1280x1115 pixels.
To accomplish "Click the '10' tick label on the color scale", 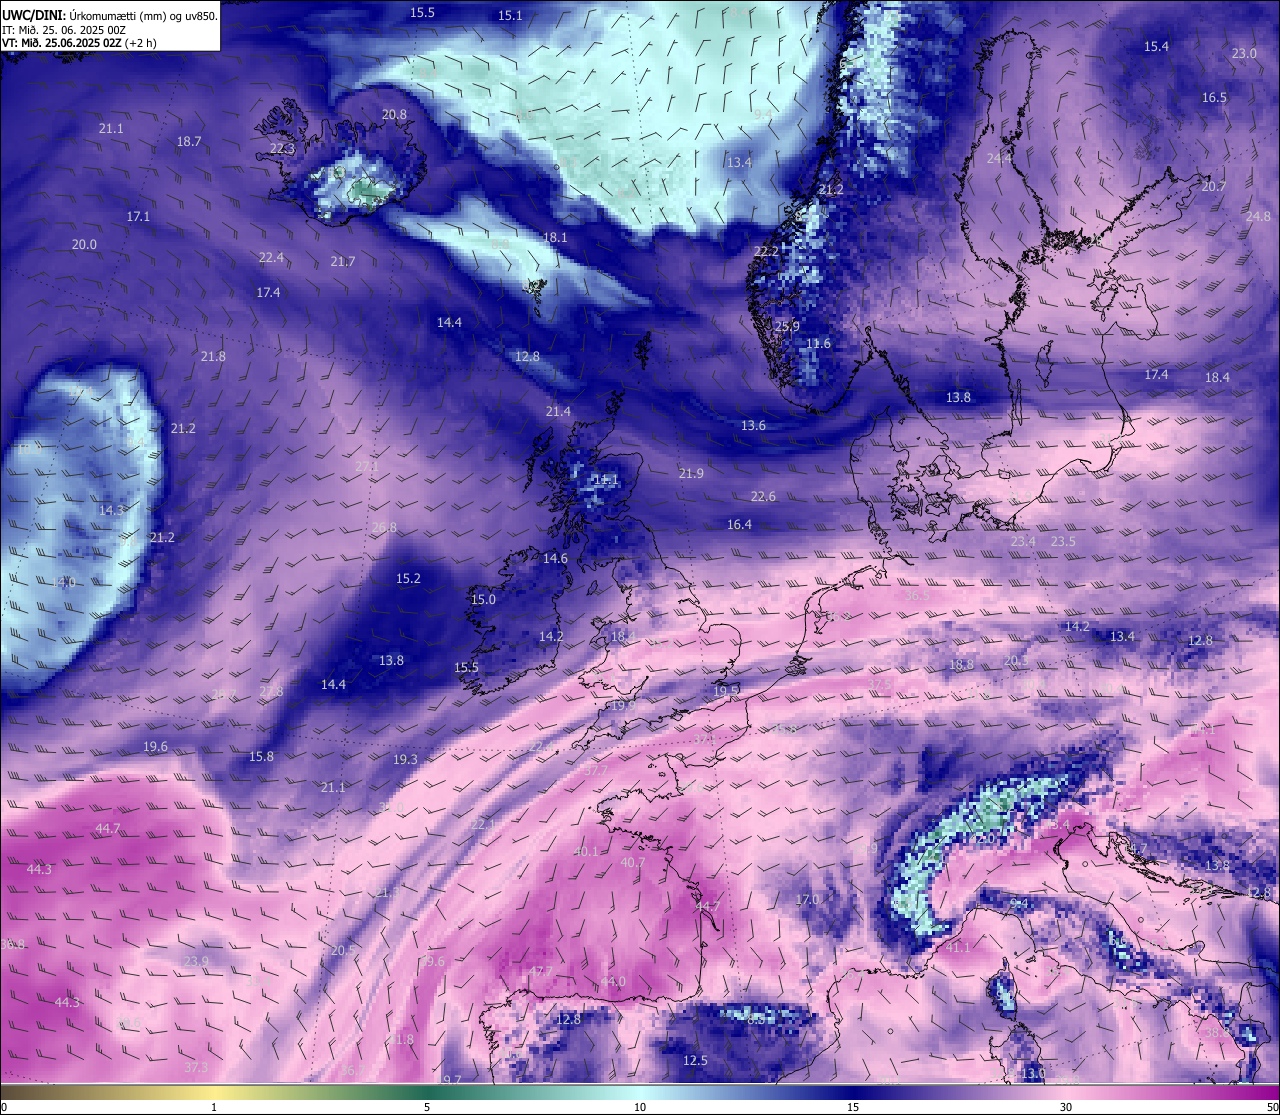I will click(640, 1107).
